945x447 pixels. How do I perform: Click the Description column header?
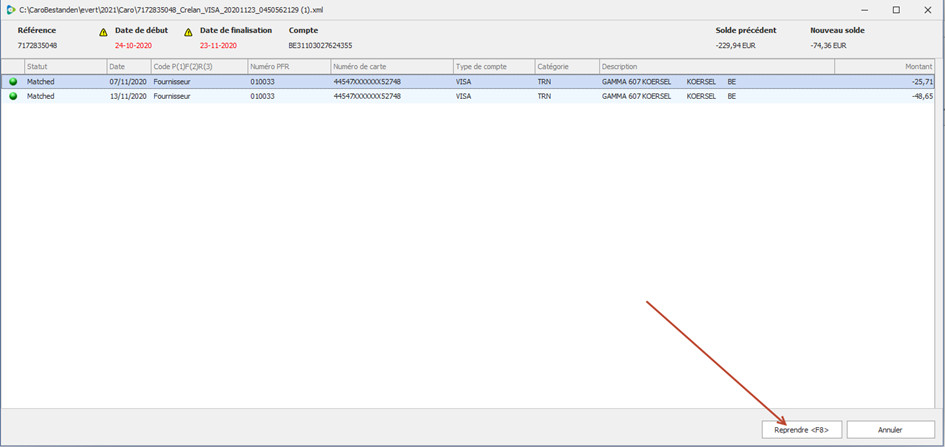click(717, 66)
